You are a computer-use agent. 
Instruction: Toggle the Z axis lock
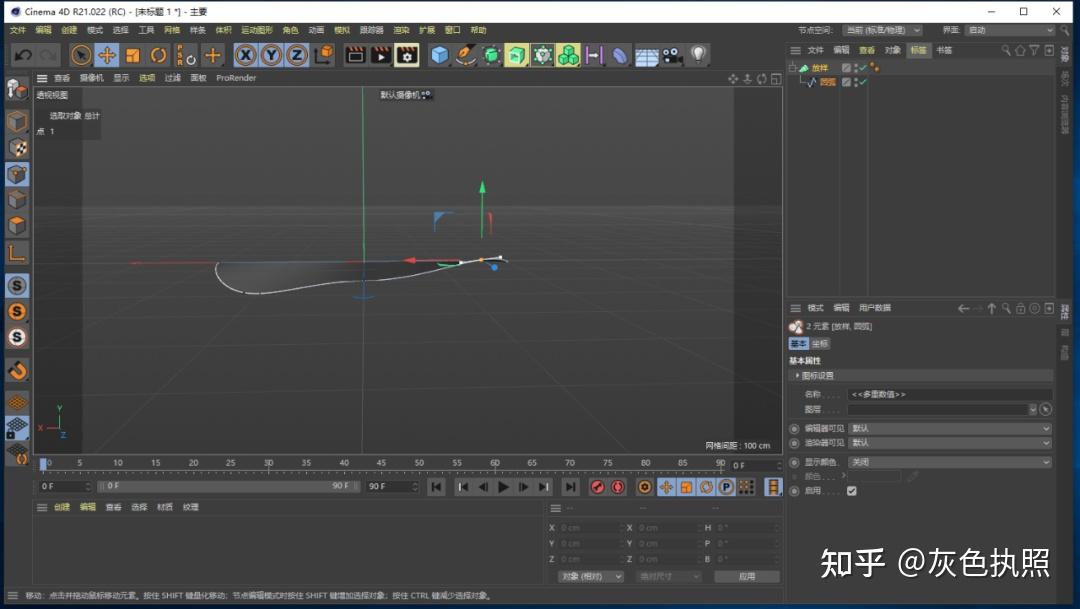point(297,55)
